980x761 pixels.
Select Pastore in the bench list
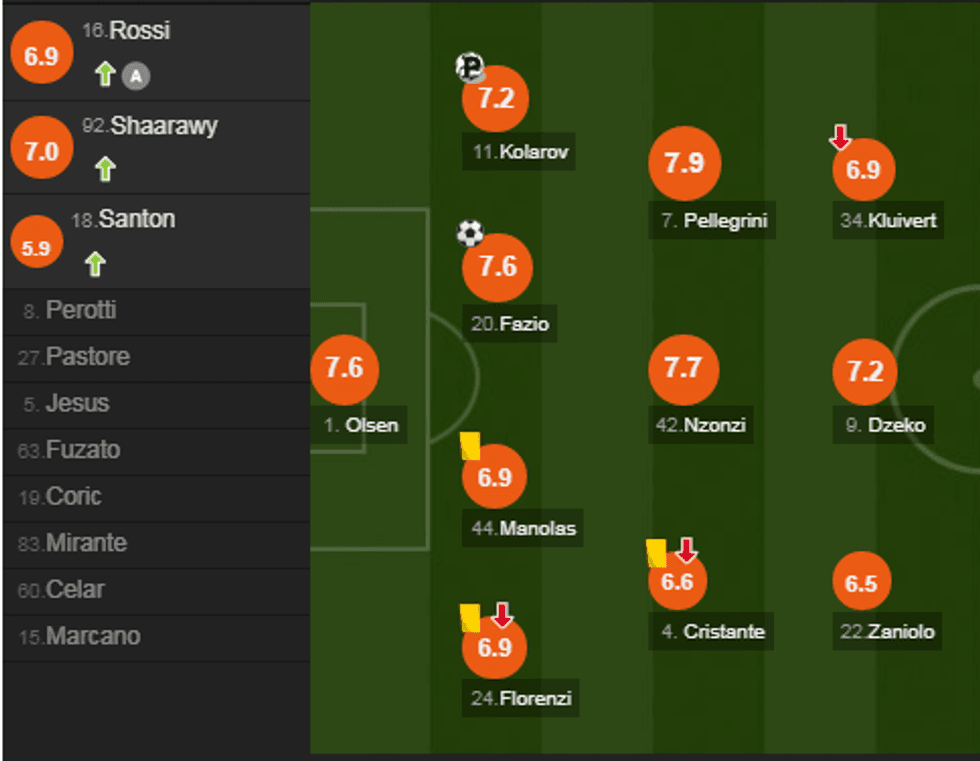tap(87, 357)
